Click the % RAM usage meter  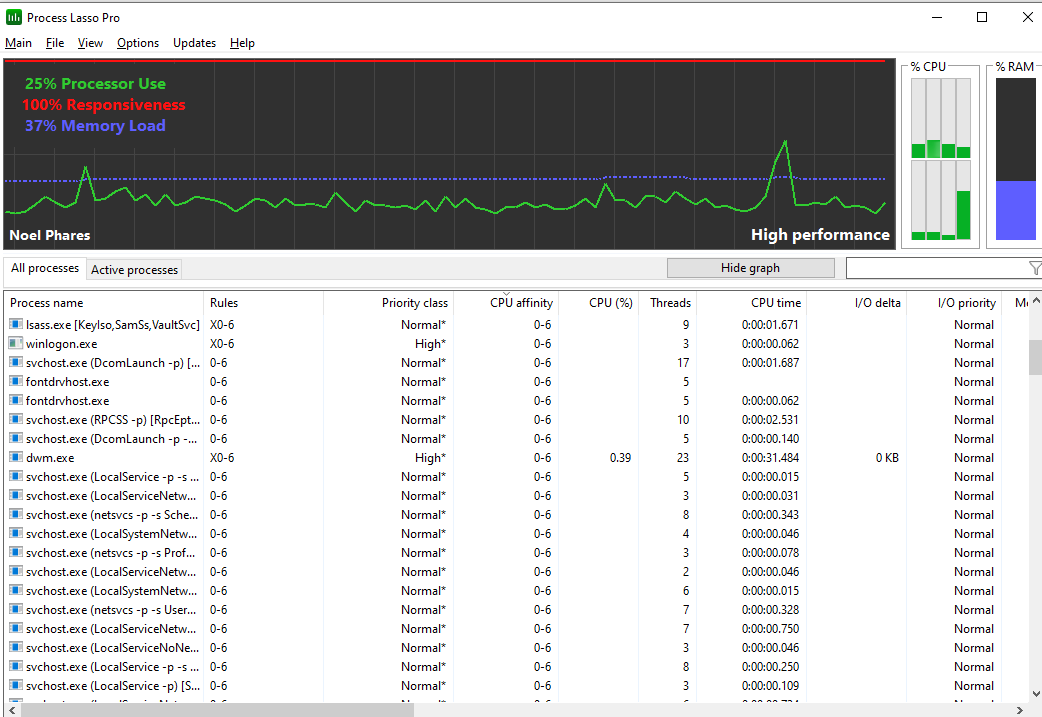[1015, 159]
